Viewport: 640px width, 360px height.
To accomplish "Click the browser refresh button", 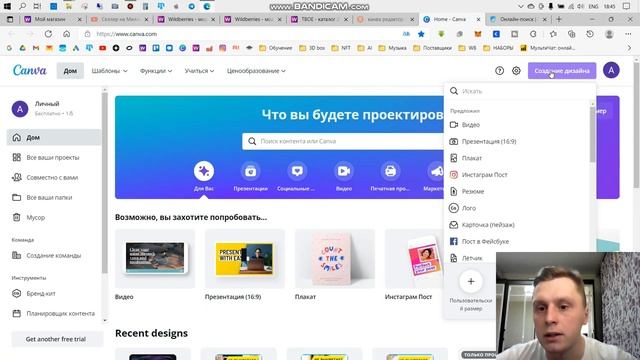I will (48, 34).
